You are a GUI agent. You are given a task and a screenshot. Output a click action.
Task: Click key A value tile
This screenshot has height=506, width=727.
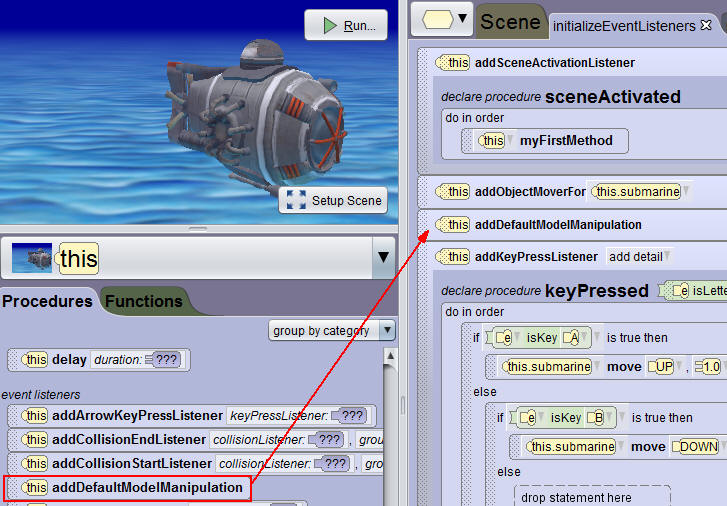point(571,338)
